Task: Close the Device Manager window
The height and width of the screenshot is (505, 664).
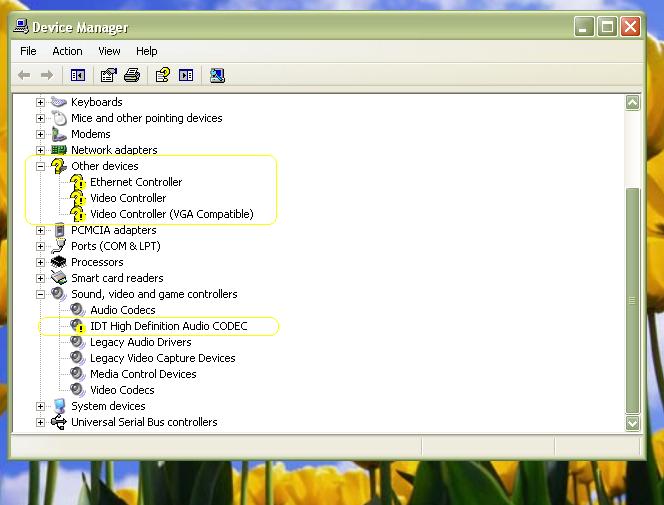Action: coord(631,27)
